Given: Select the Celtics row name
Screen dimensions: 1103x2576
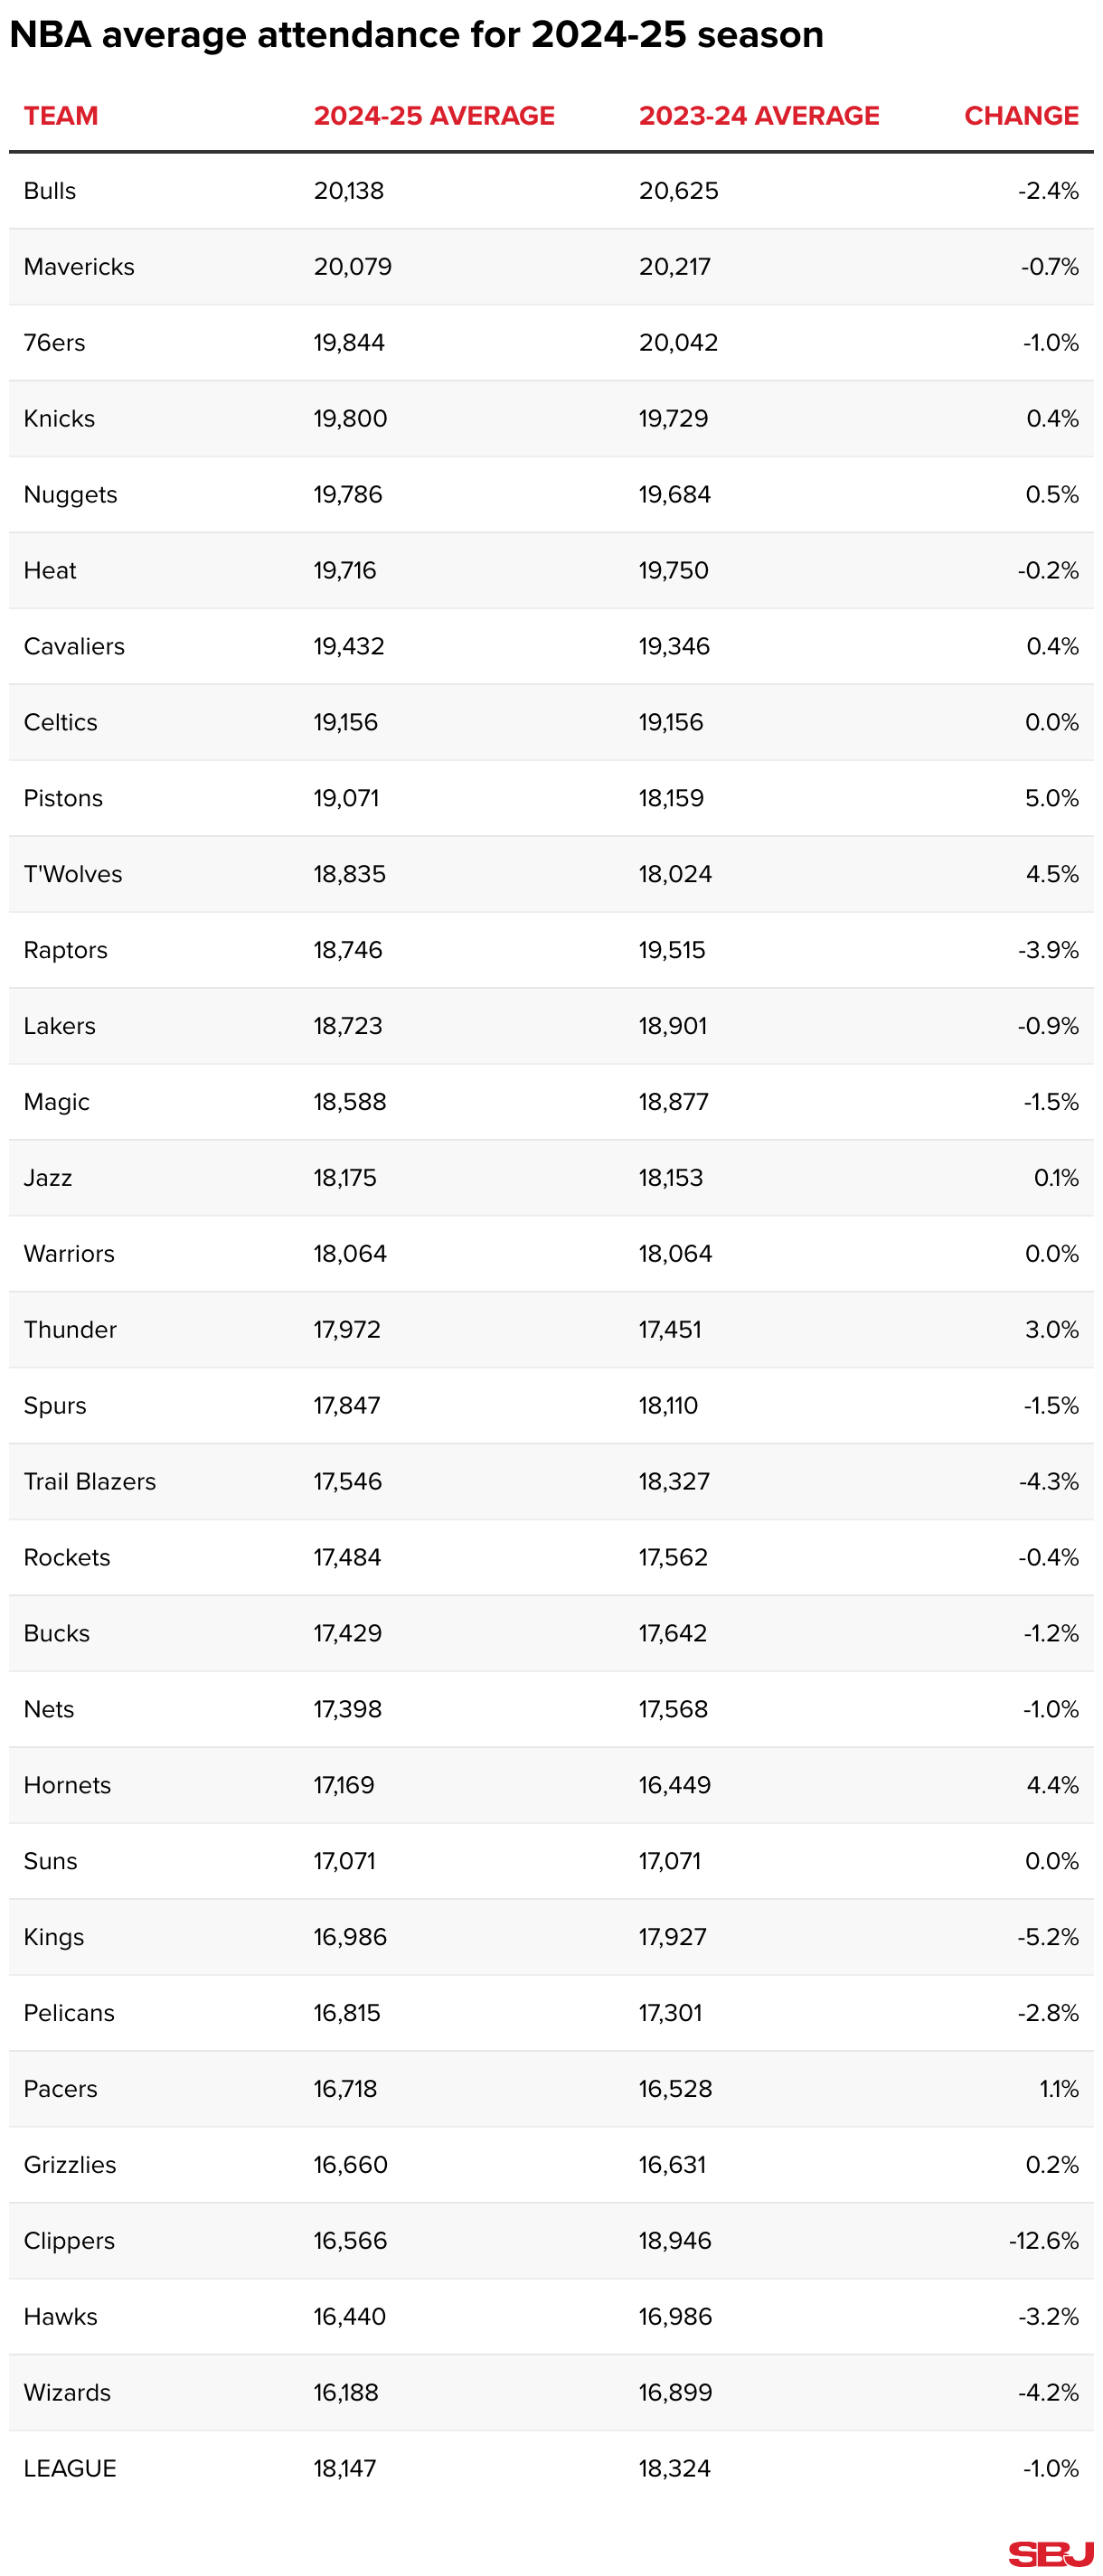Looking at the screenshot, I should (x=61, y=722).
